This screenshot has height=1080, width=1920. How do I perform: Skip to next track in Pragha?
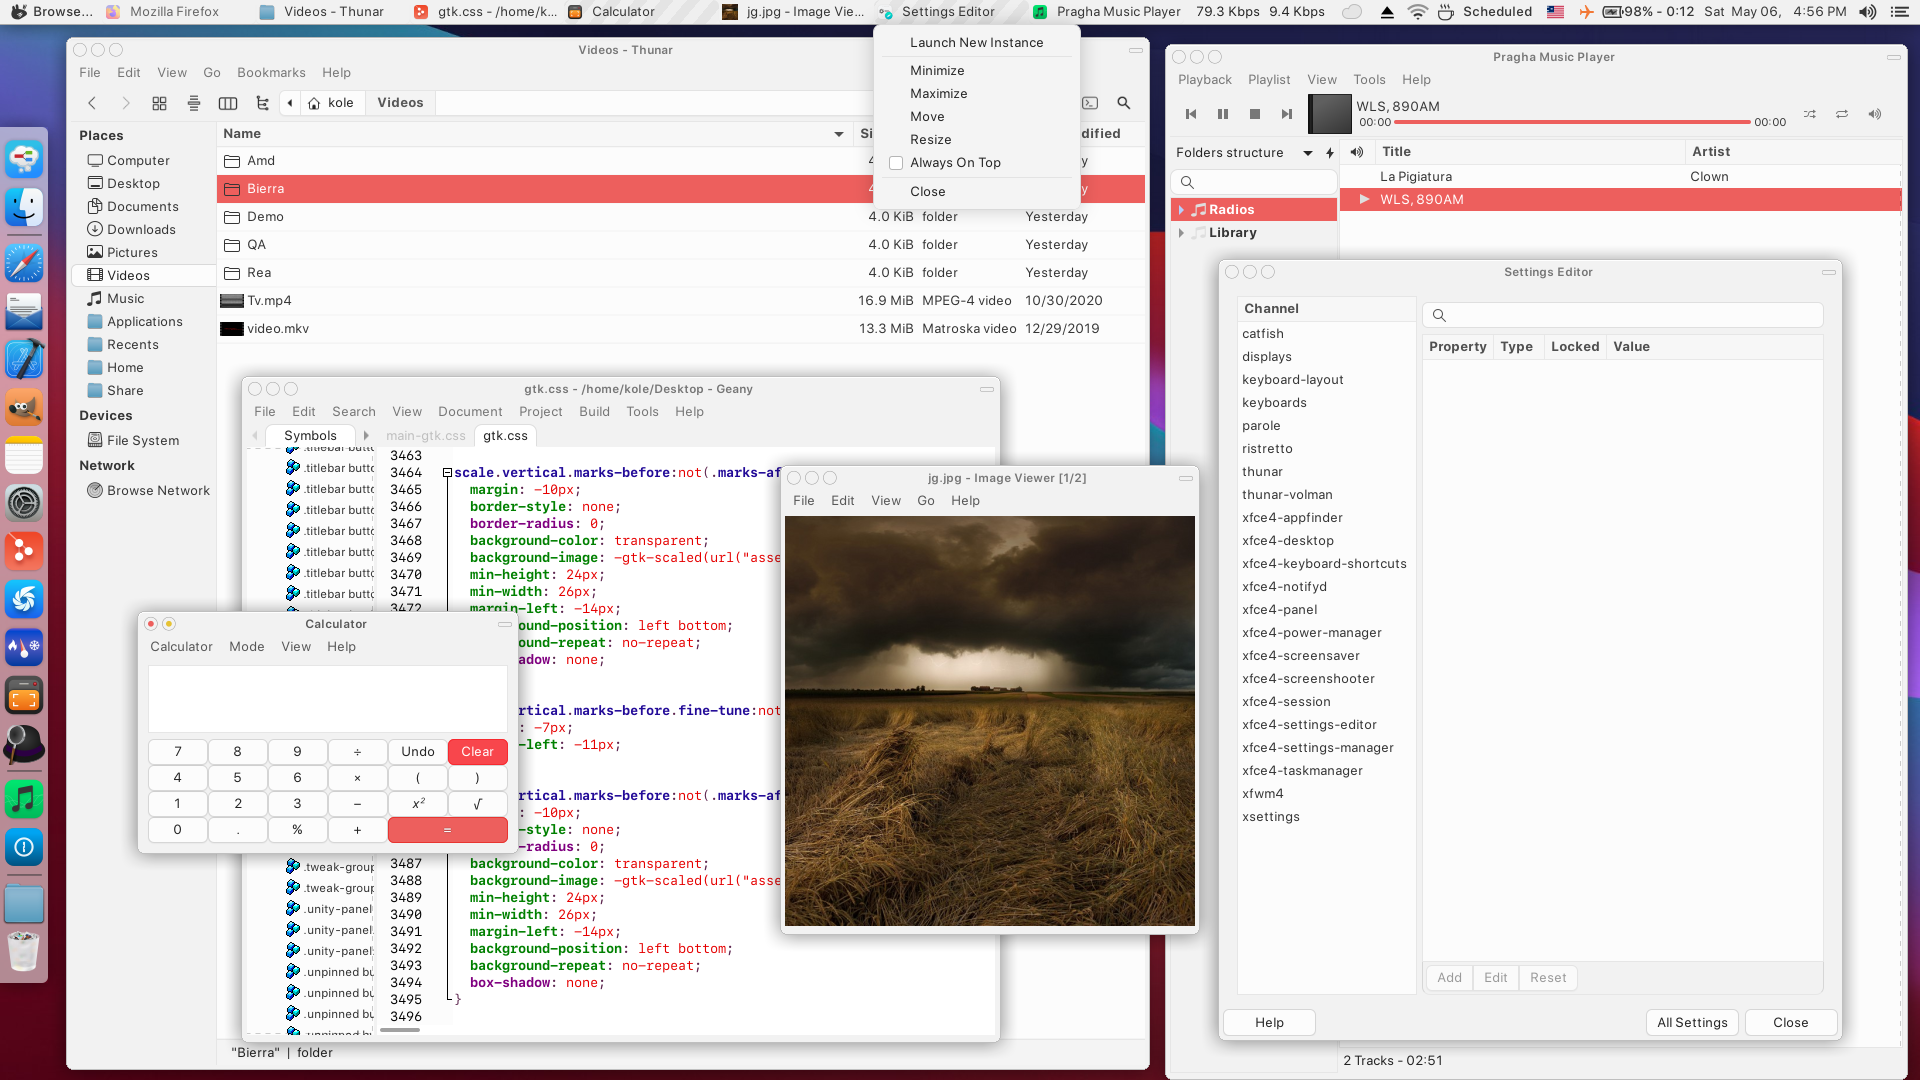point(1286,114)
